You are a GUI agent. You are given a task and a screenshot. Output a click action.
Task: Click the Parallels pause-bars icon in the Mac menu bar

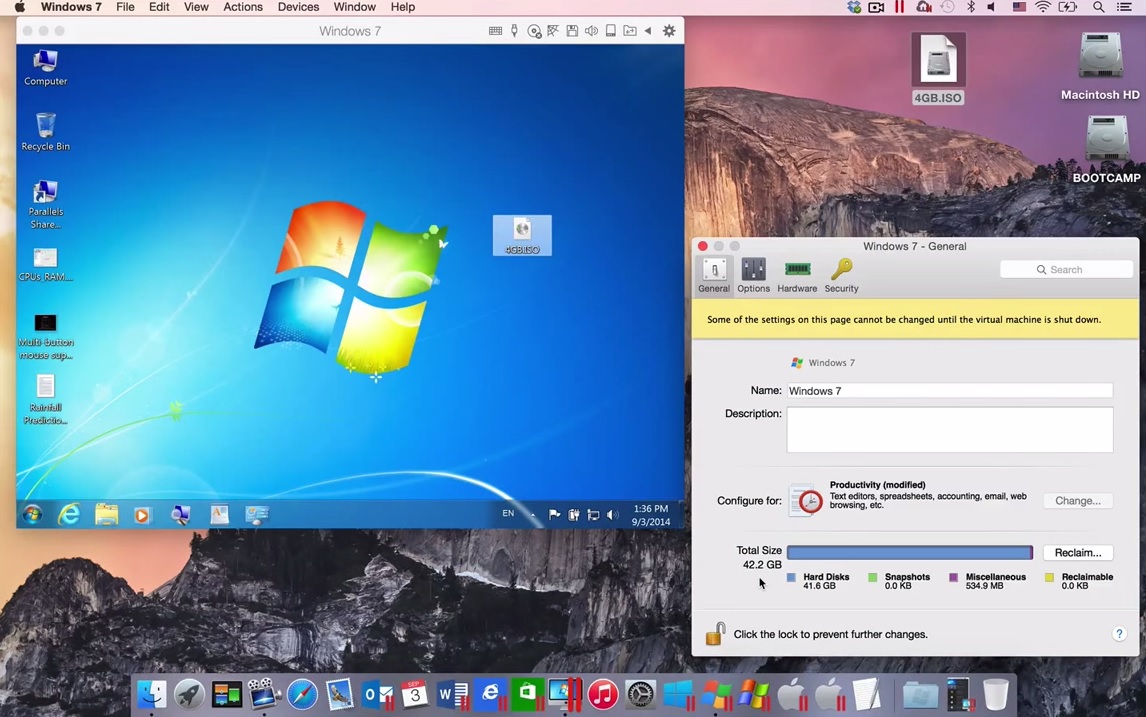899,7
